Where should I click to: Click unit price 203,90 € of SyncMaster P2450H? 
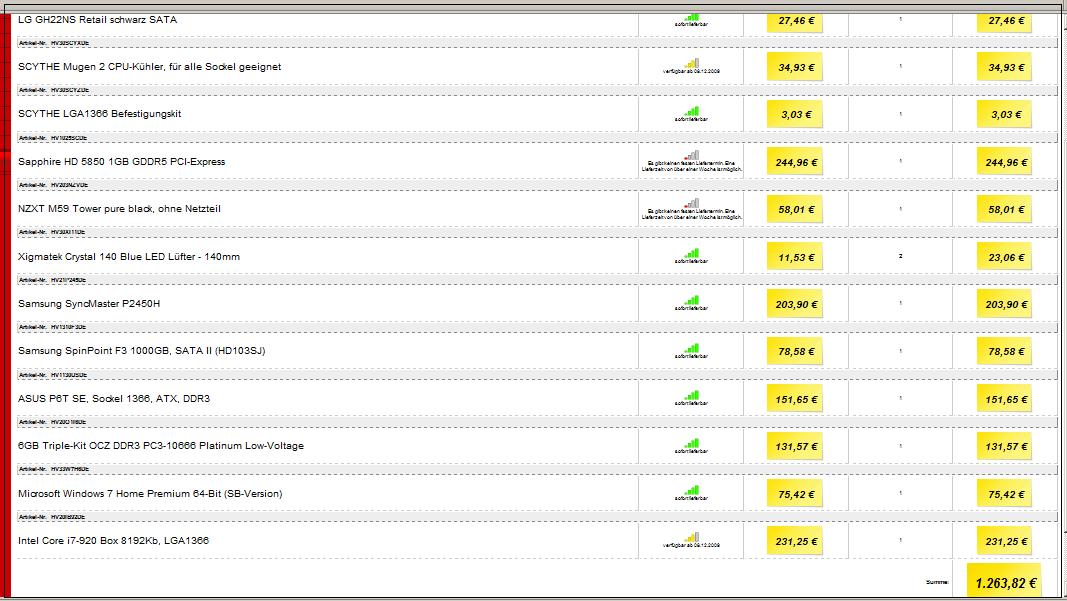pyautogui.click(x=795, y=304)
